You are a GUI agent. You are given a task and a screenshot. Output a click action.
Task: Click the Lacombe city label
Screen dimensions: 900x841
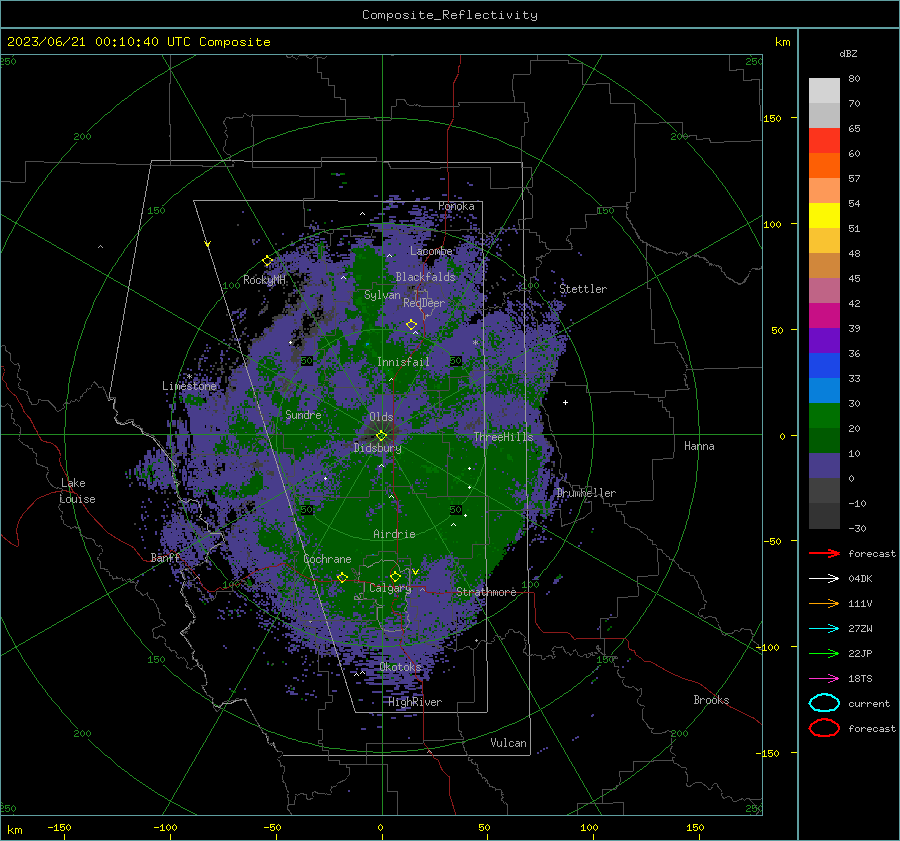431,251
